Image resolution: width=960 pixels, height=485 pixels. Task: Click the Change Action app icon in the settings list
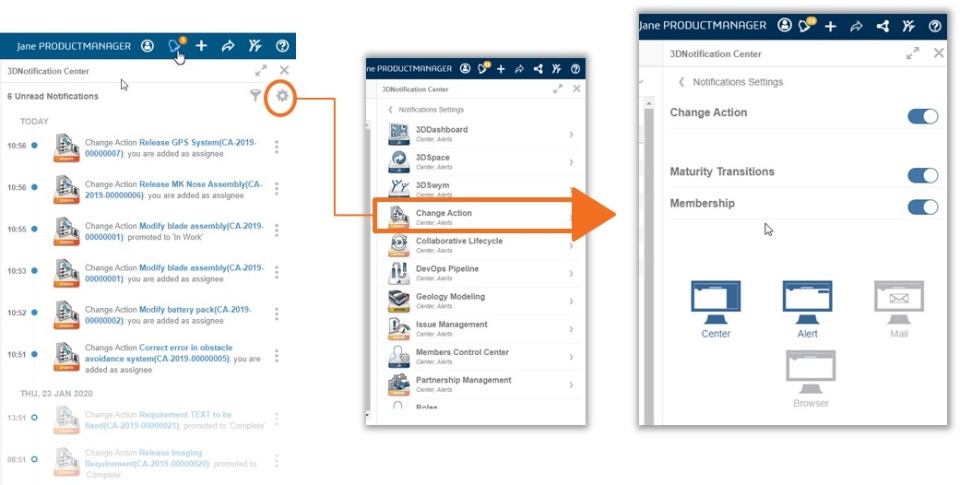[399, 217]
